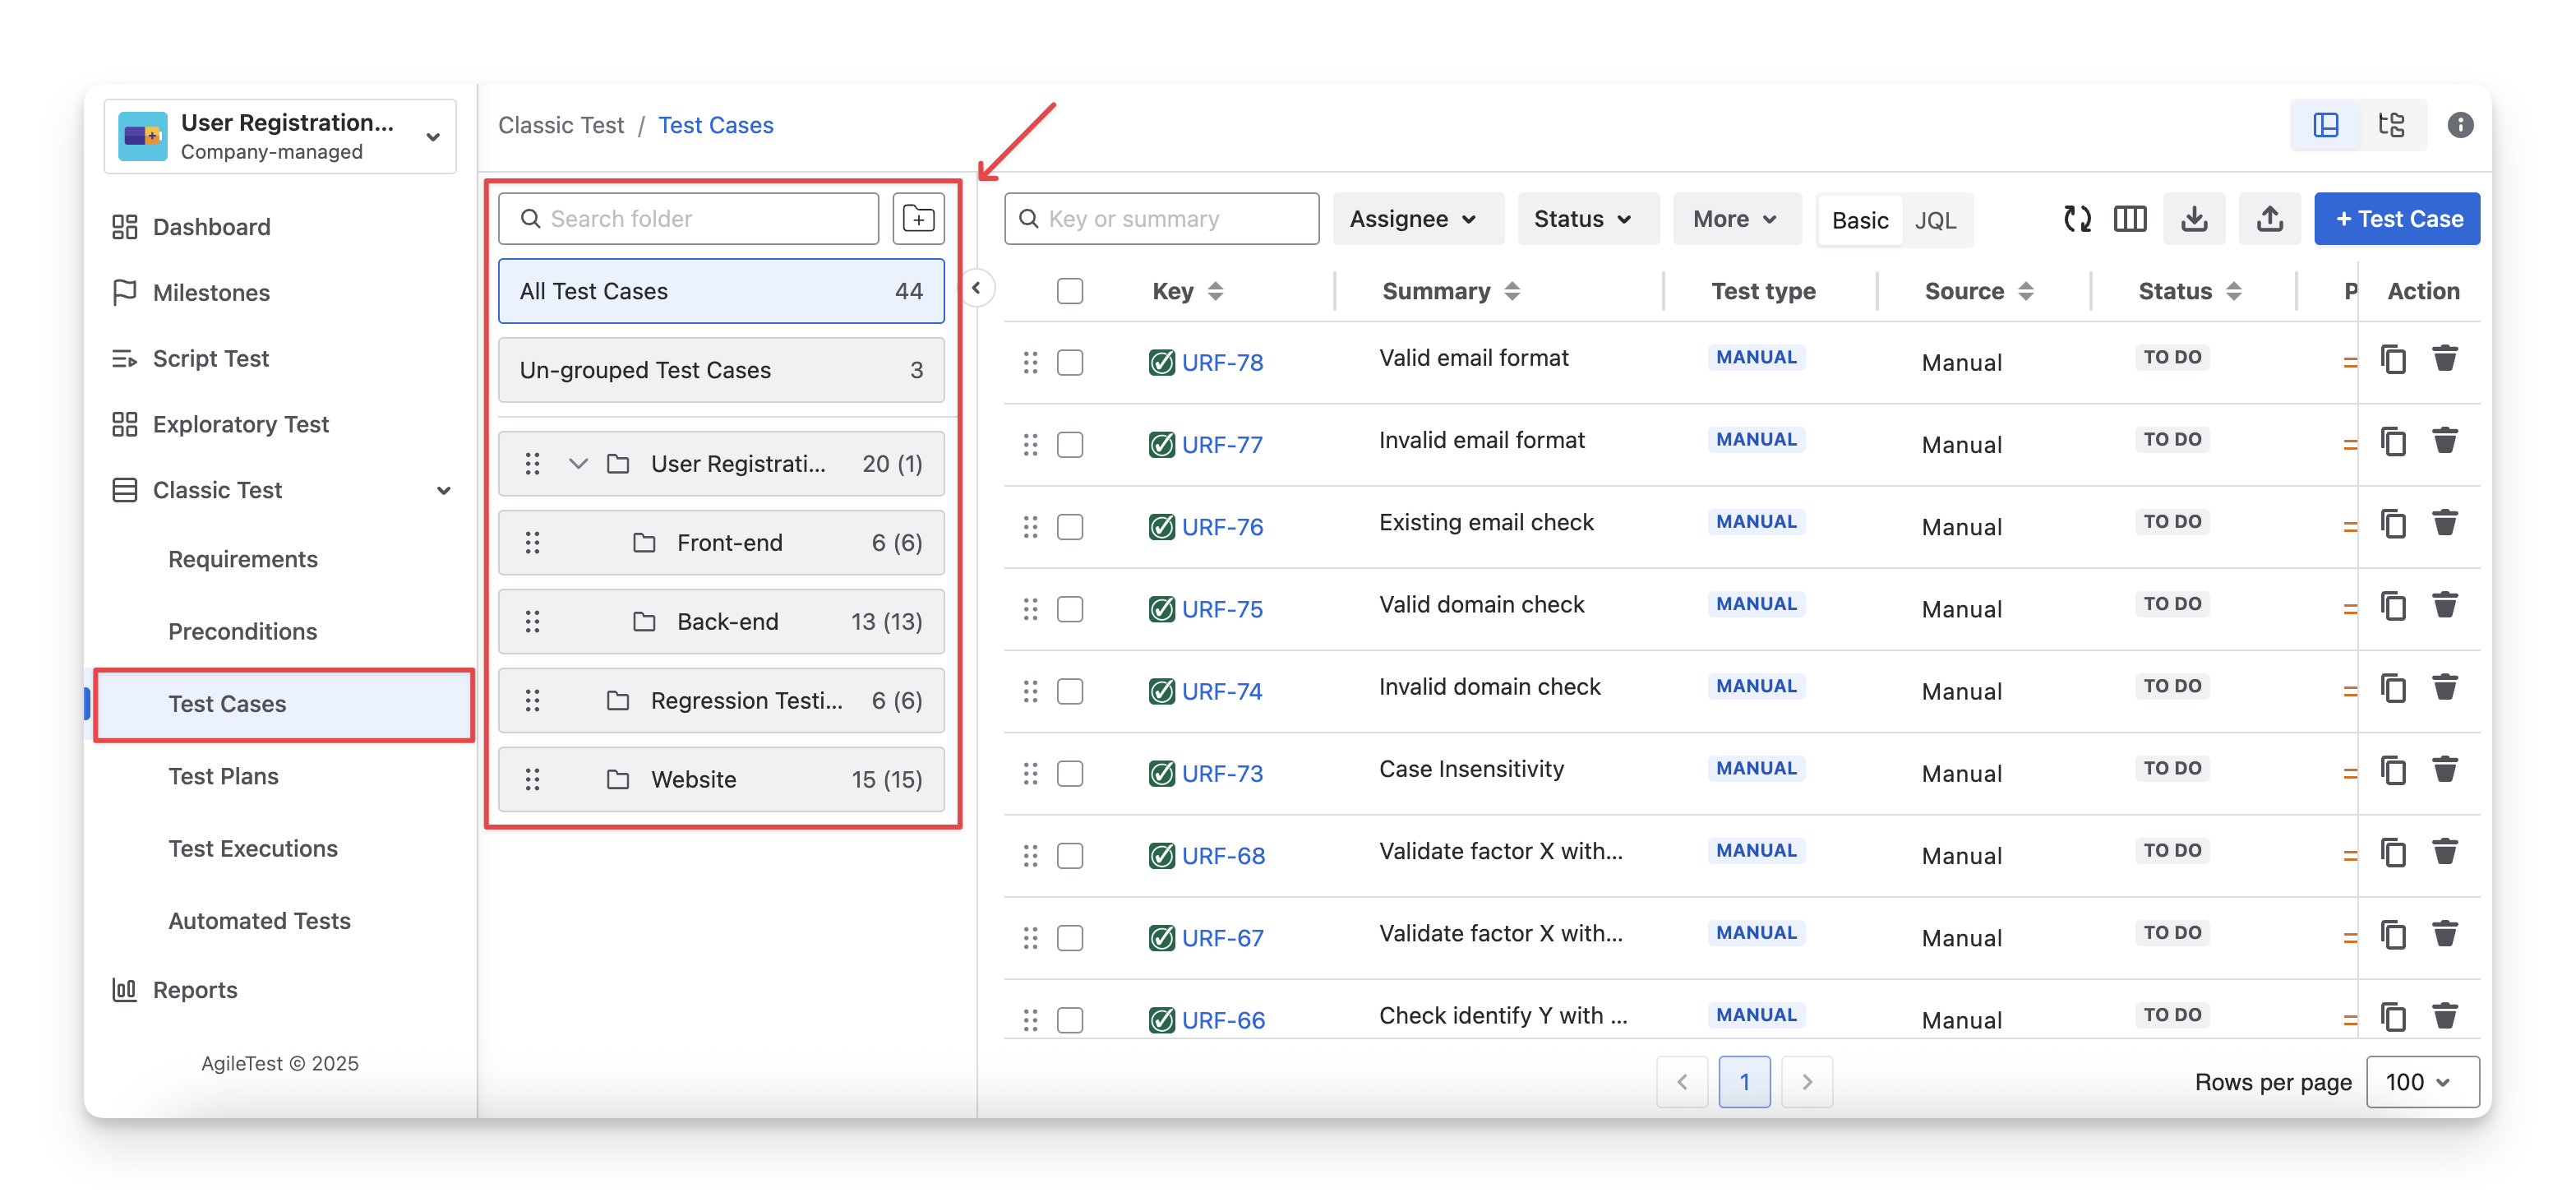Viewport: 2576px width, 1202px height.
Task: Open Test Plans in the sidebar
Action: (x=223, y=776)
